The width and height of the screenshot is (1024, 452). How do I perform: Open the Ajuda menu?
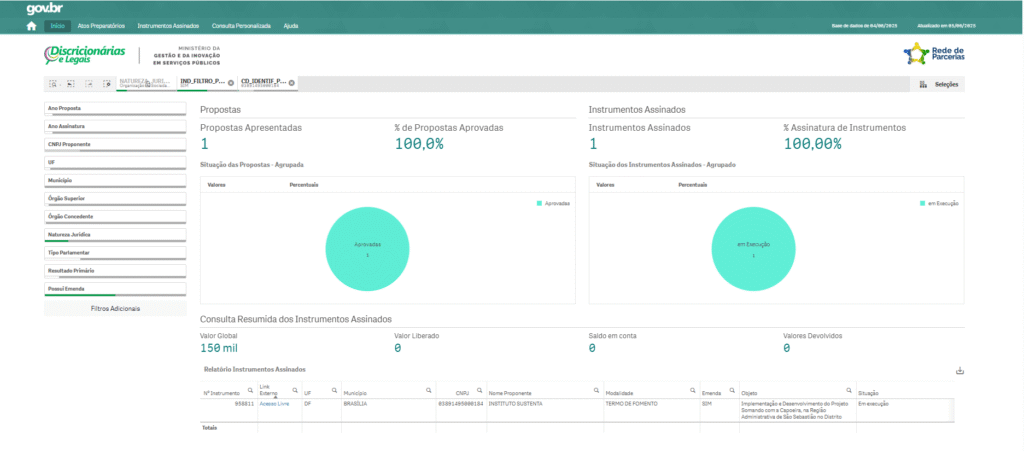(x=291, y=26)
